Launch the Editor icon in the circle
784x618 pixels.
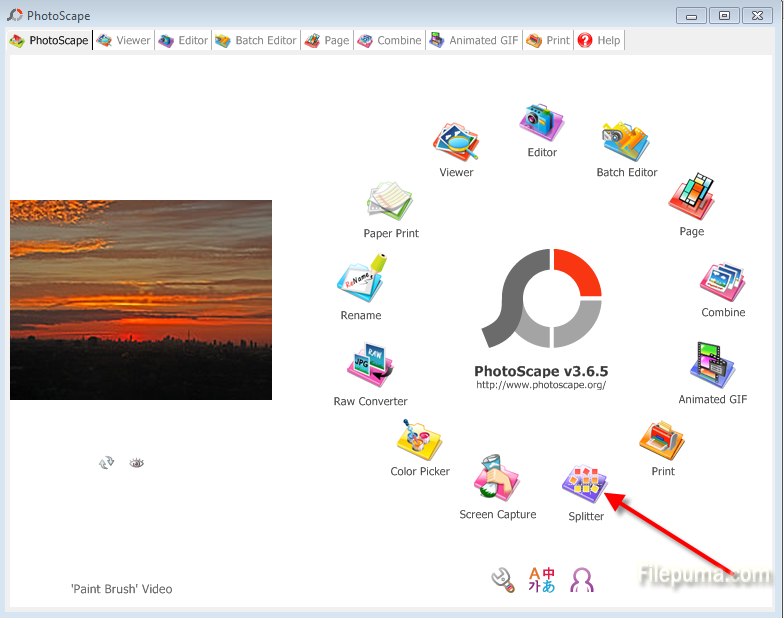[541, 124]
